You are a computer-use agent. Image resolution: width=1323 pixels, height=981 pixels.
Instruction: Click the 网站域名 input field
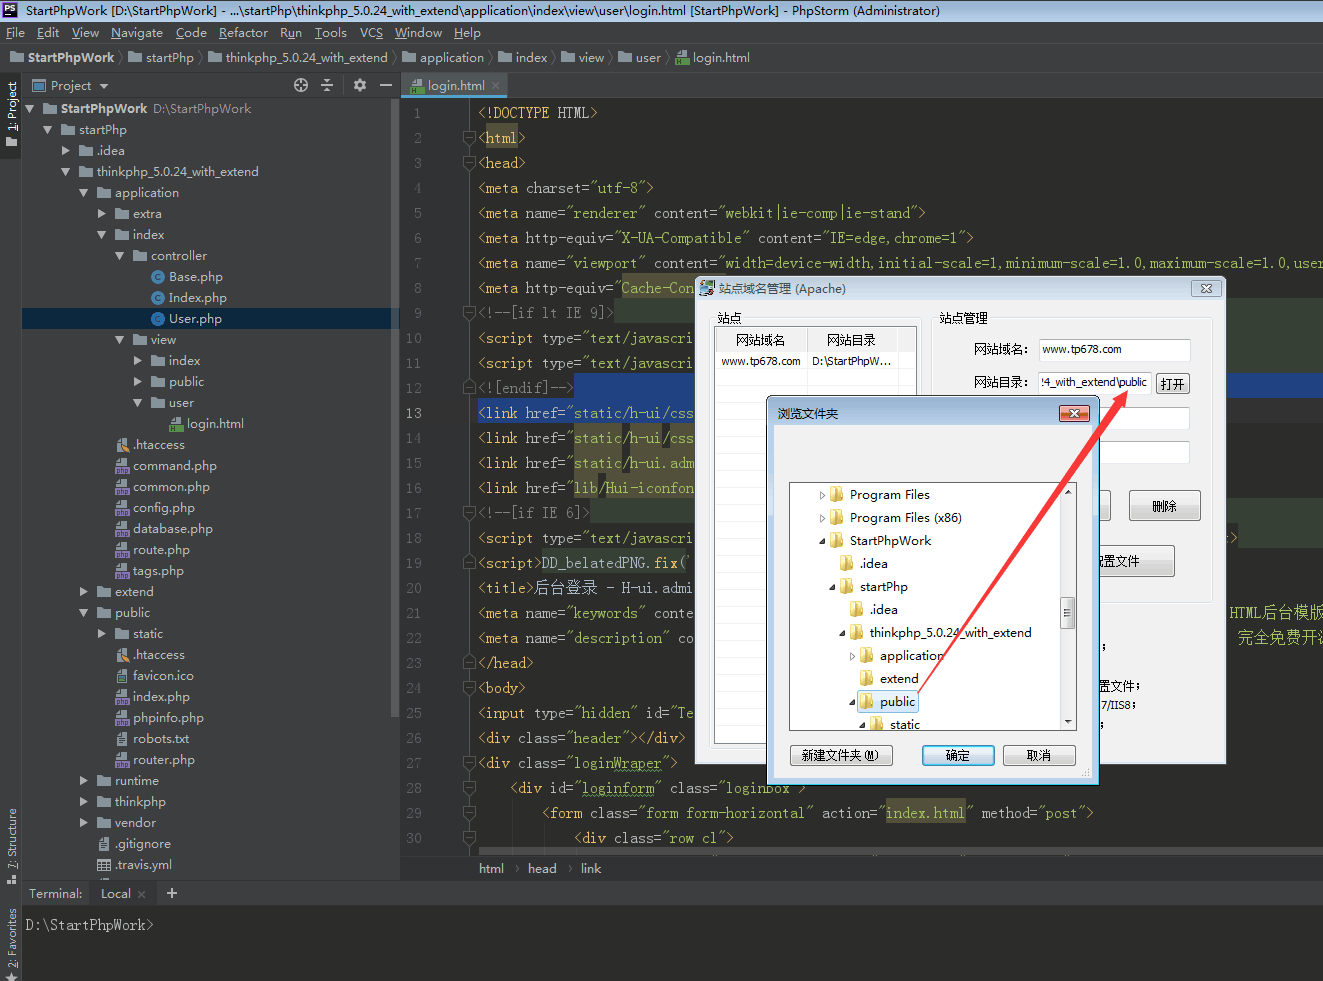1114,350
